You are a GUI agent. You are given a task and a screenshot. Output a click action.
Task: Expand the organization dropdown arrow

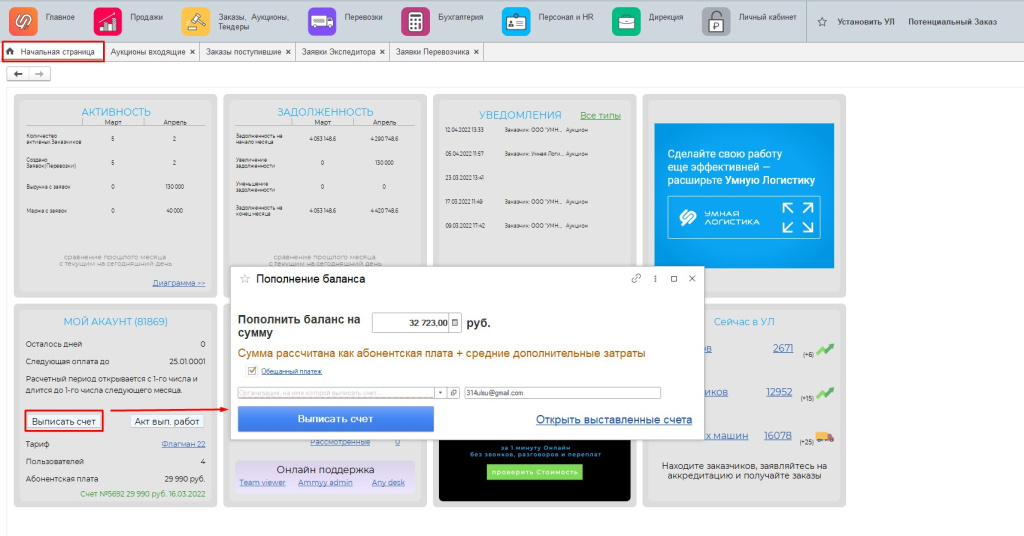[441, 393]
